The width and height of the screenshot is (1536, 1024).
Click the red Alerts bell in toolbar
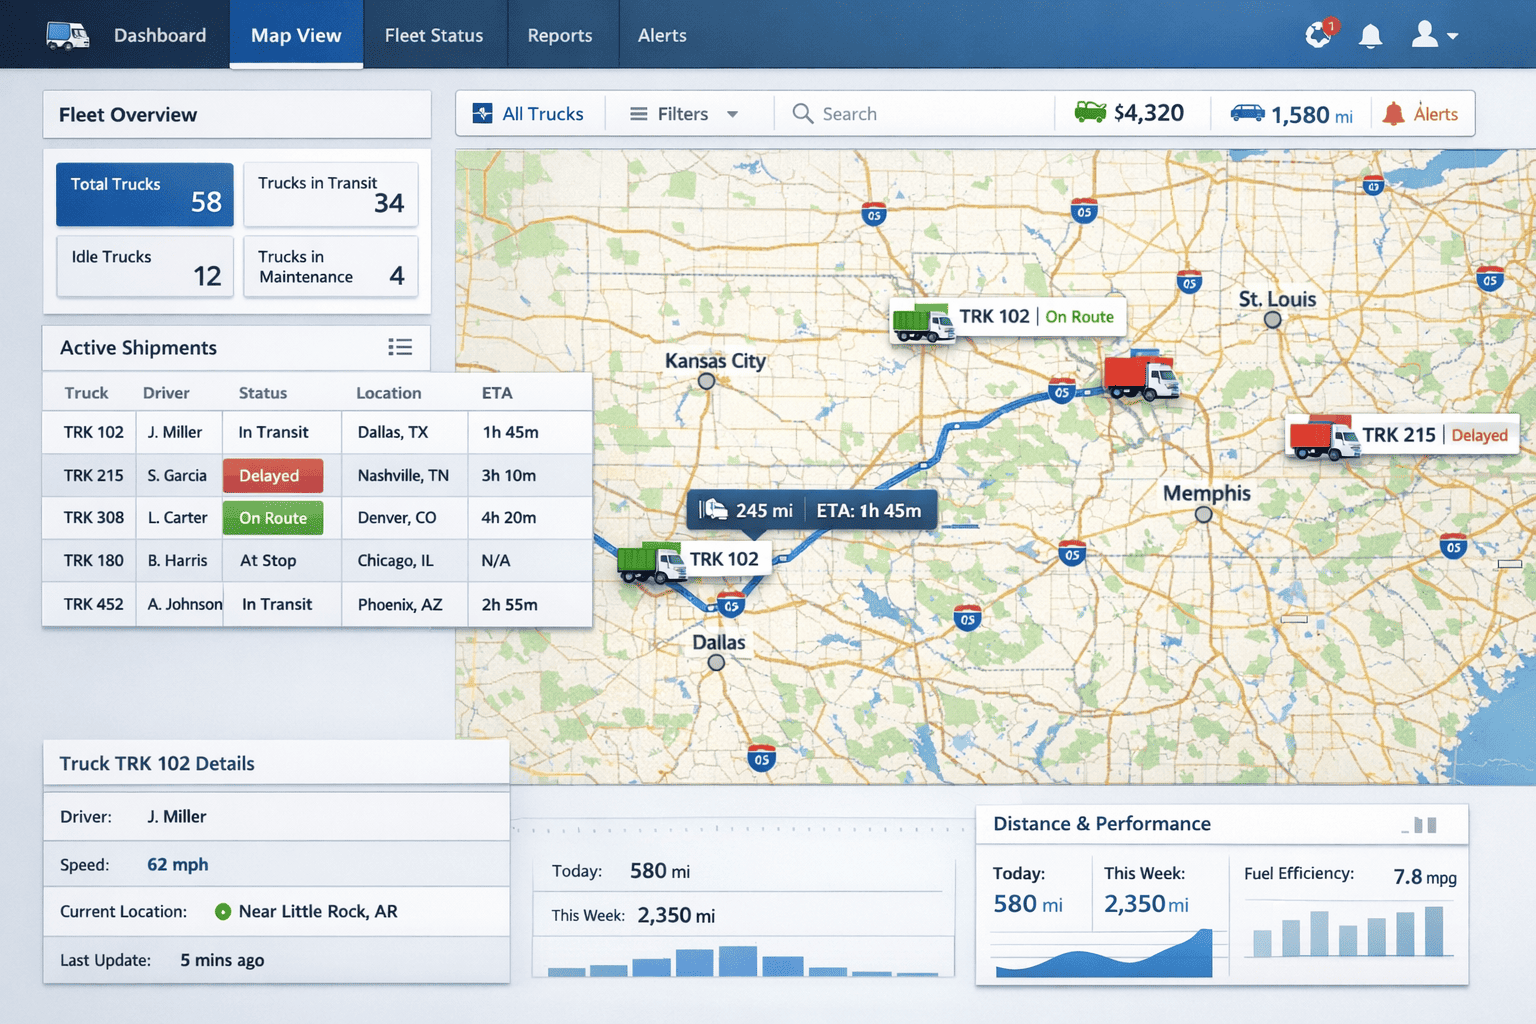[1393, 114]
